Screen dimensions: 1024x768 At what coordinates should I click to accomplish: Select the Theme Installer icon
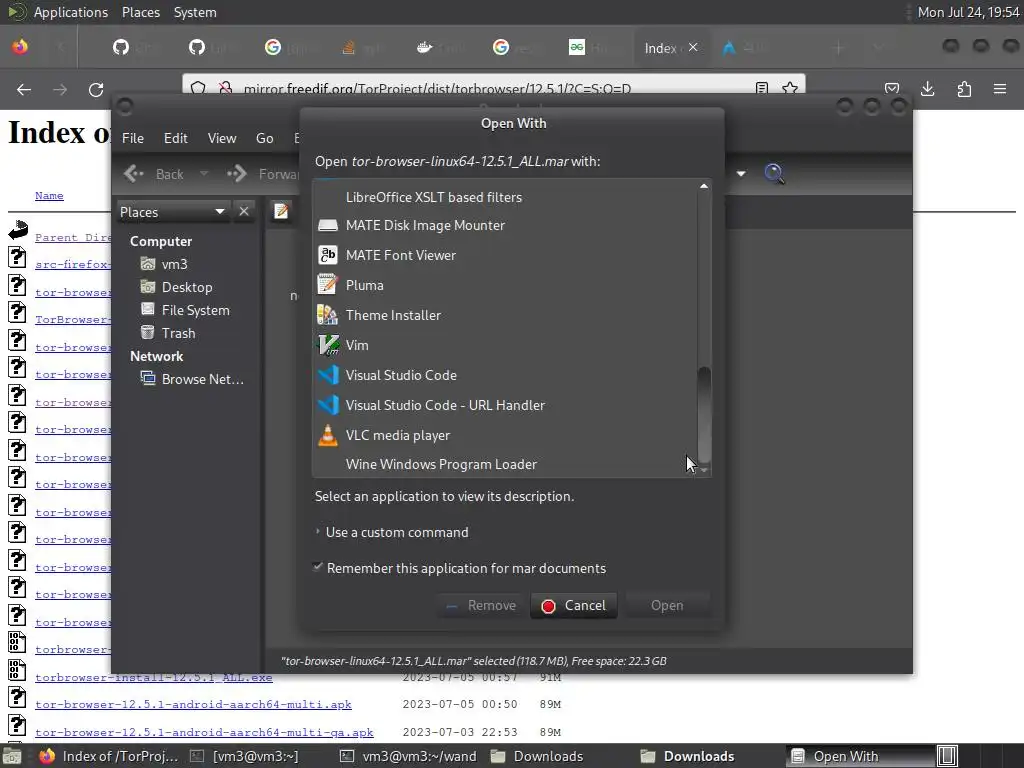pyautogui.click(x=327, y=315)
